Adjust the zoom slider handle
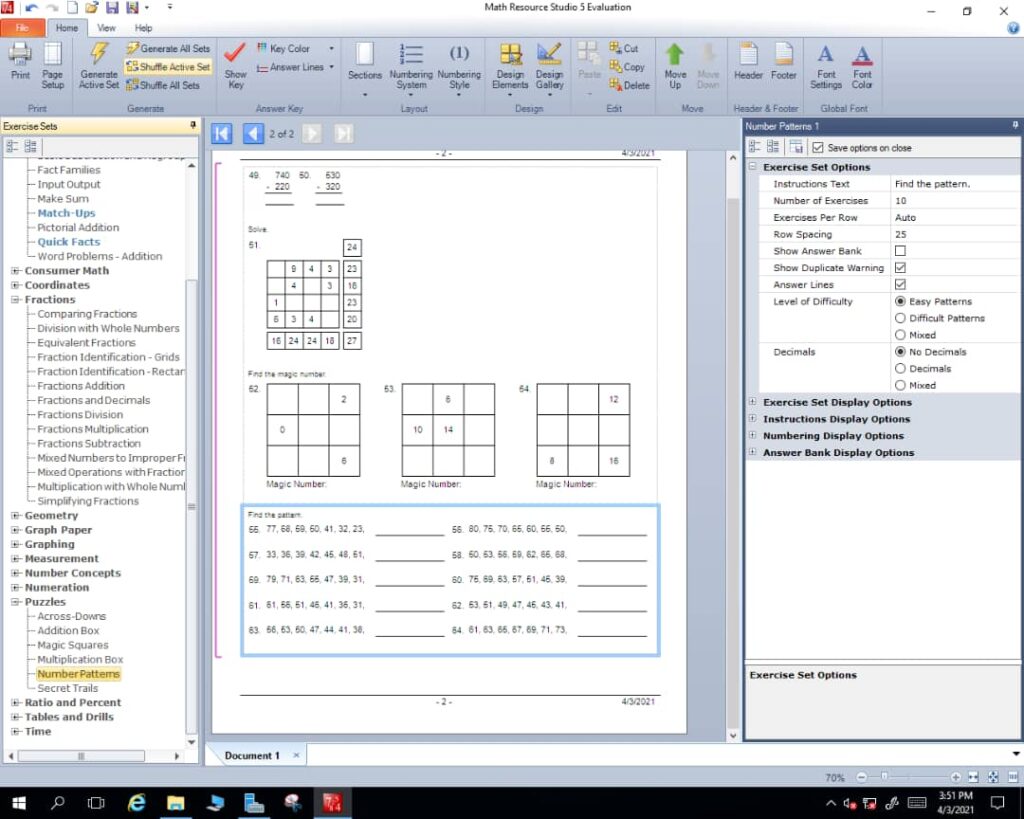This screenshot has width=1024, height=819. [x=884, y=777]
